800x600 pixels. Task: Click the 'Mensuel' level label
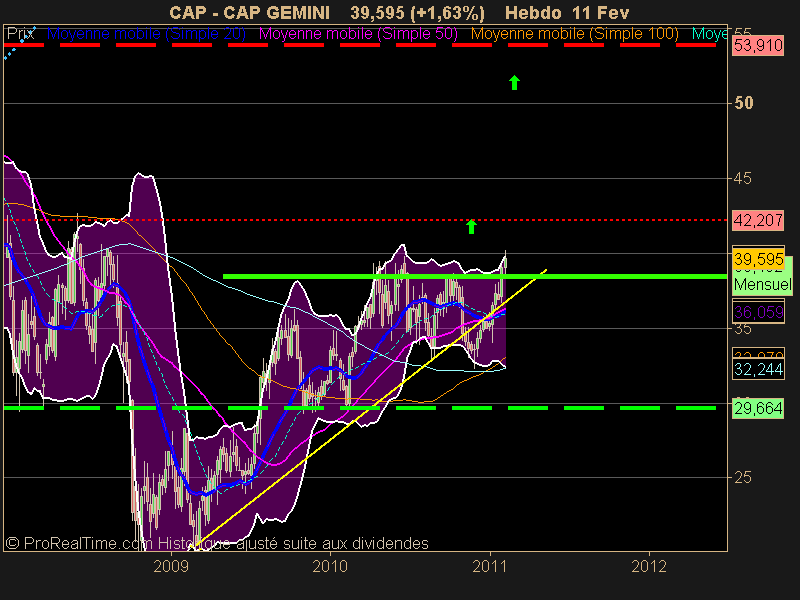762,284
